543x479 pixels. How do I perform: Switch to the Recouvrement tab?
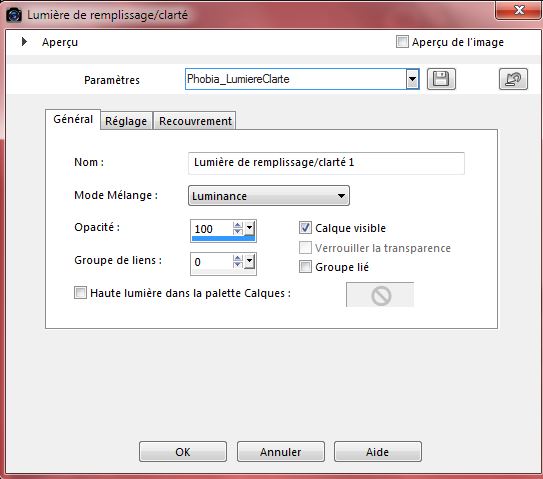pyautogui.click(x=195, y=121)
